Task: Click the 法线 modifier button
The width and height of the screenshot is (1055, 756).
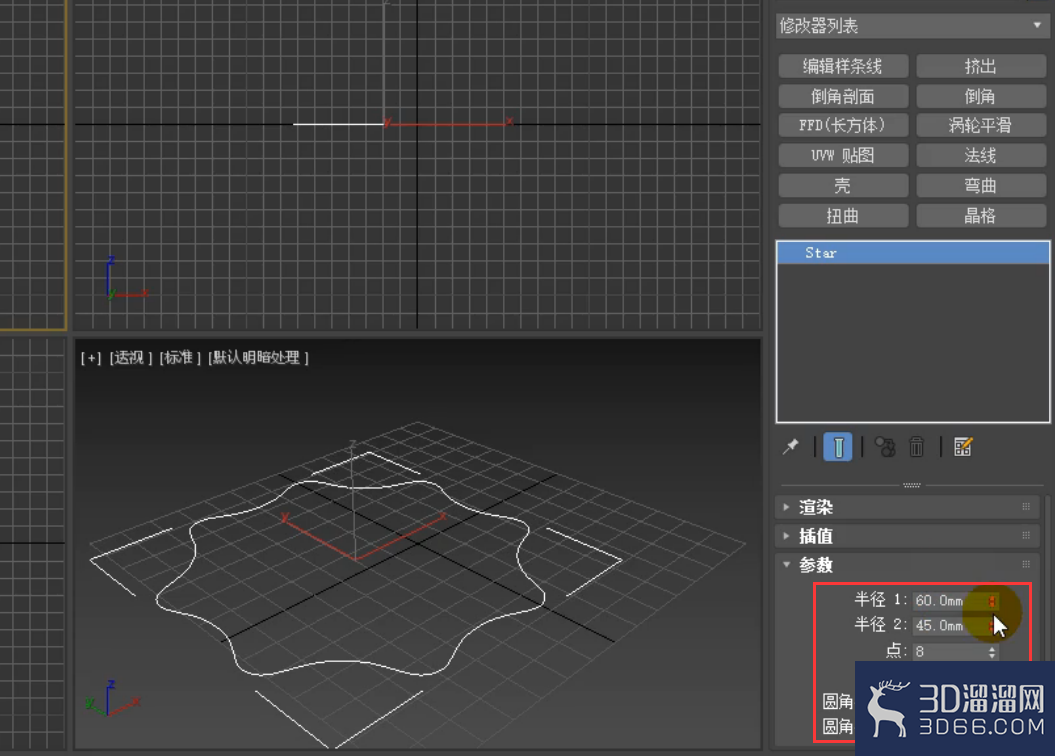Action: click(980, 155)
